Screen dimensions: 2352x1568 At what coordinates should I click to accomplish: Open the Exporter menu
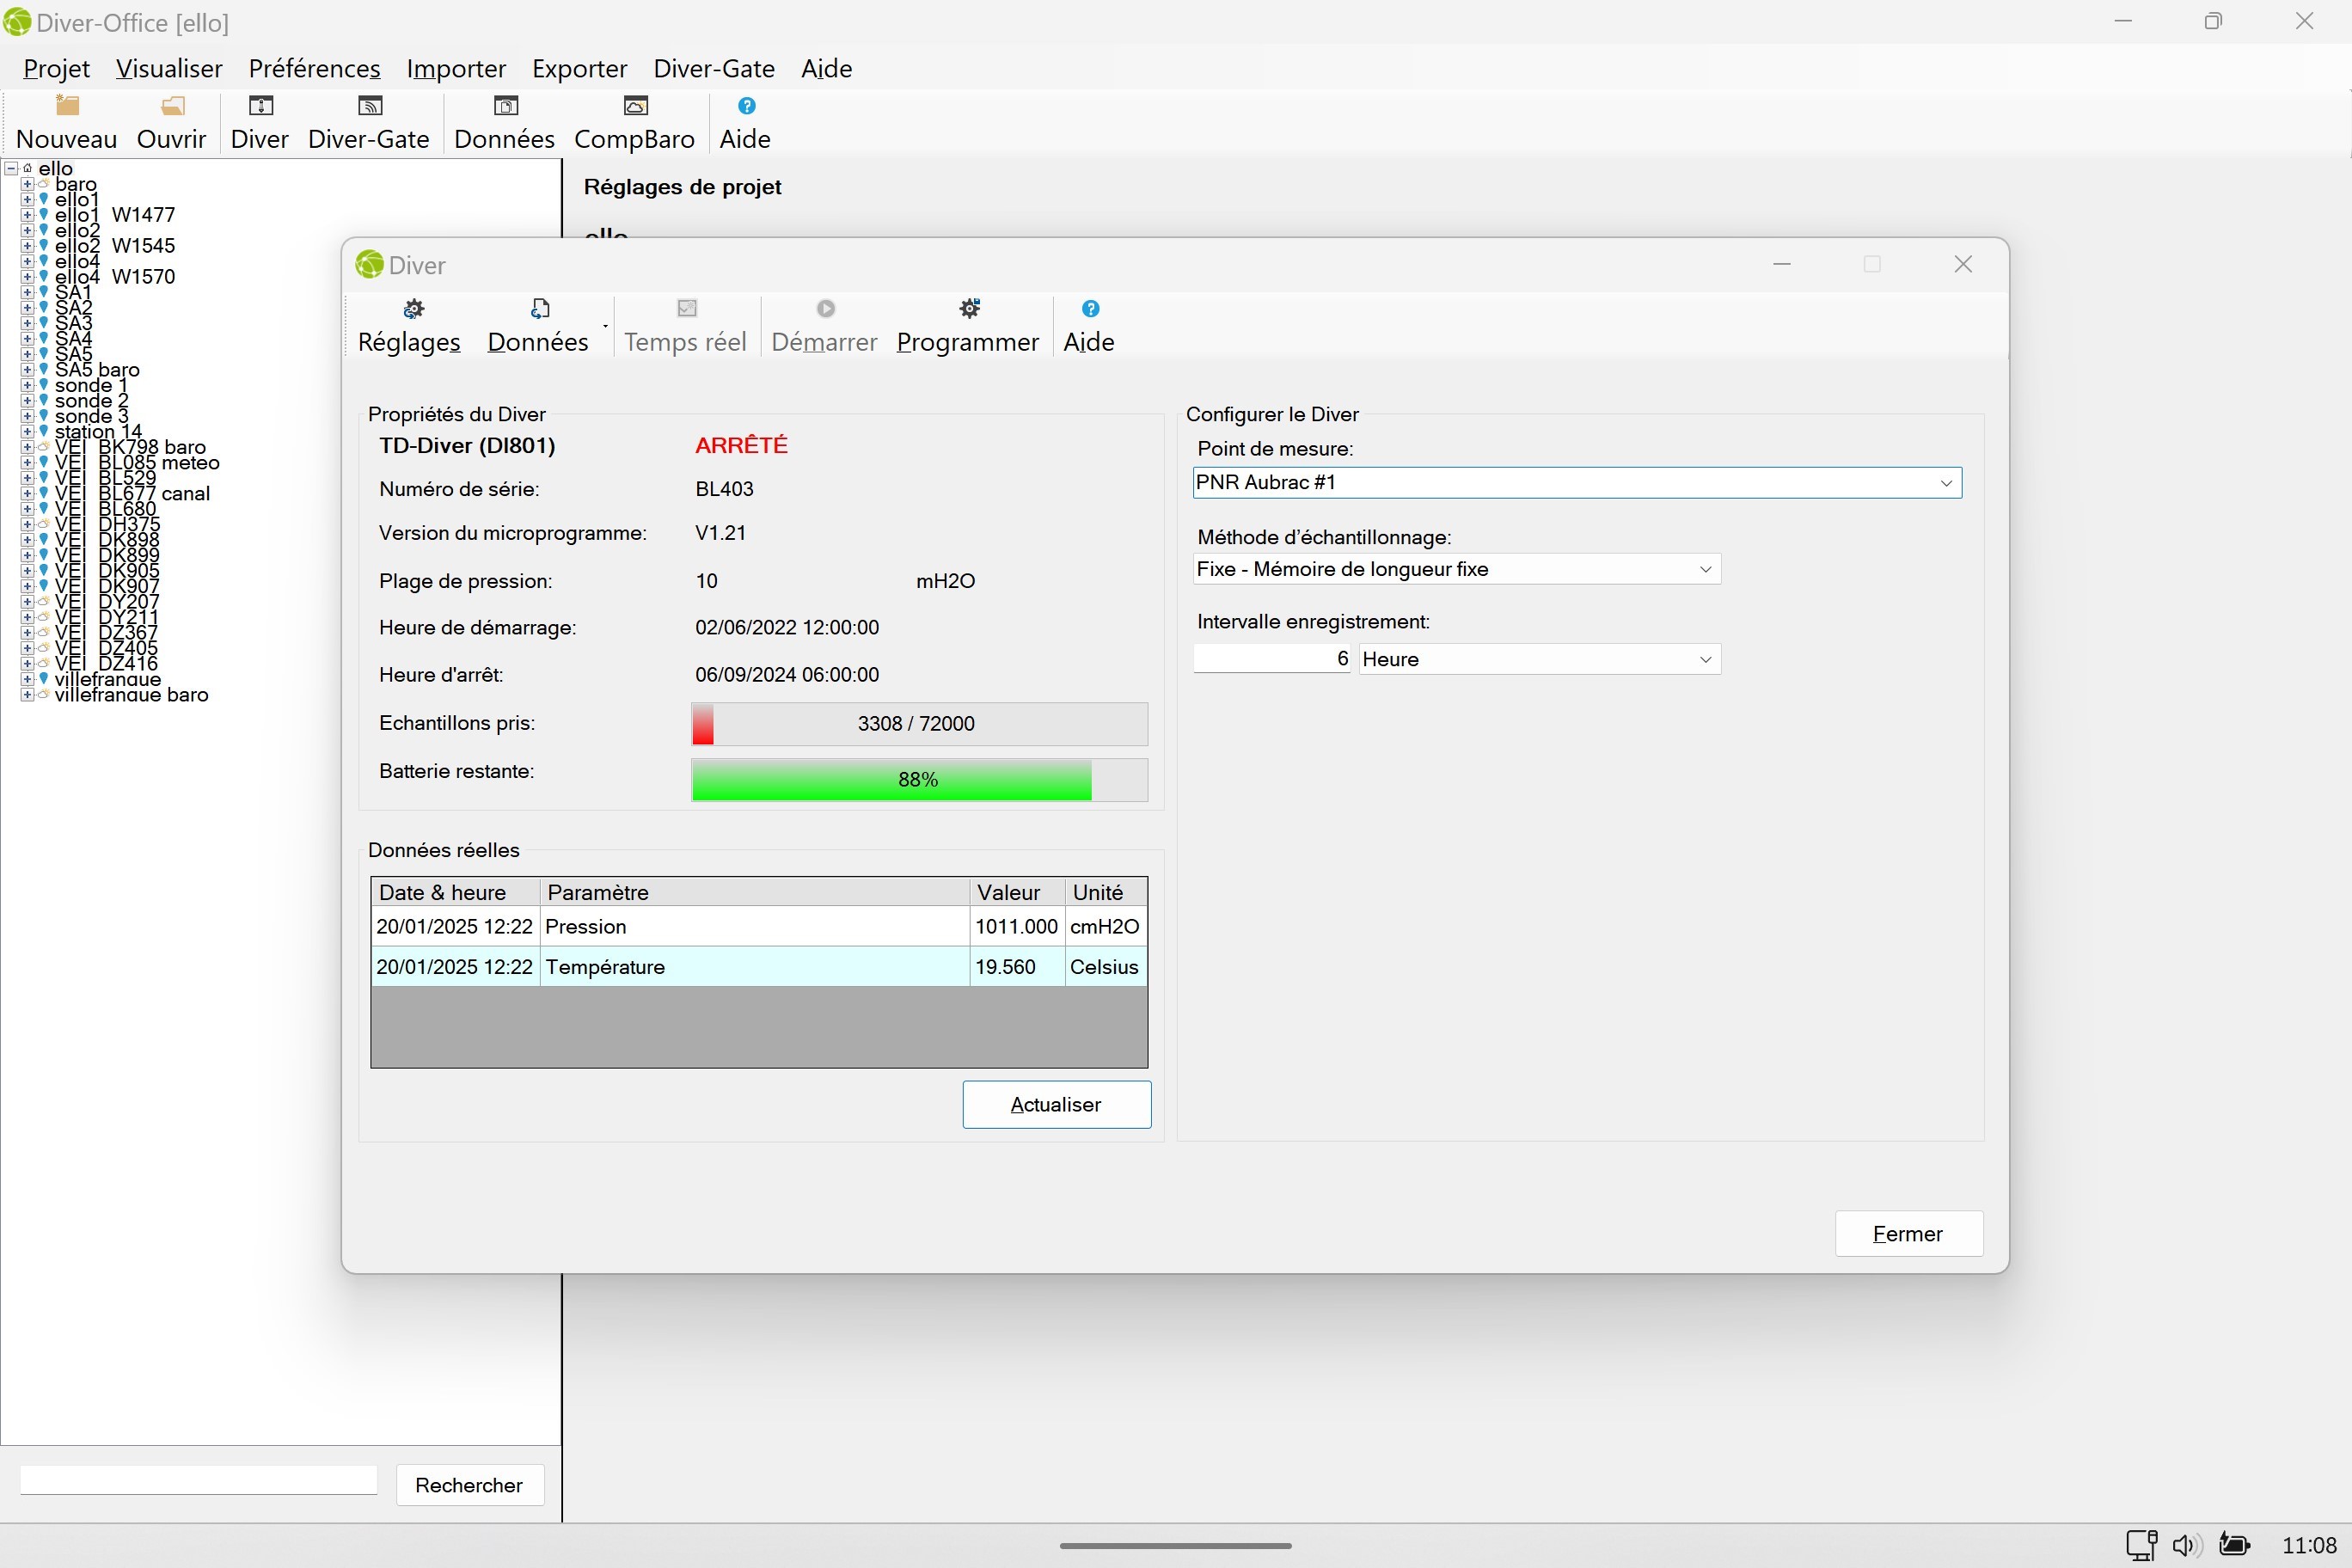579,68
